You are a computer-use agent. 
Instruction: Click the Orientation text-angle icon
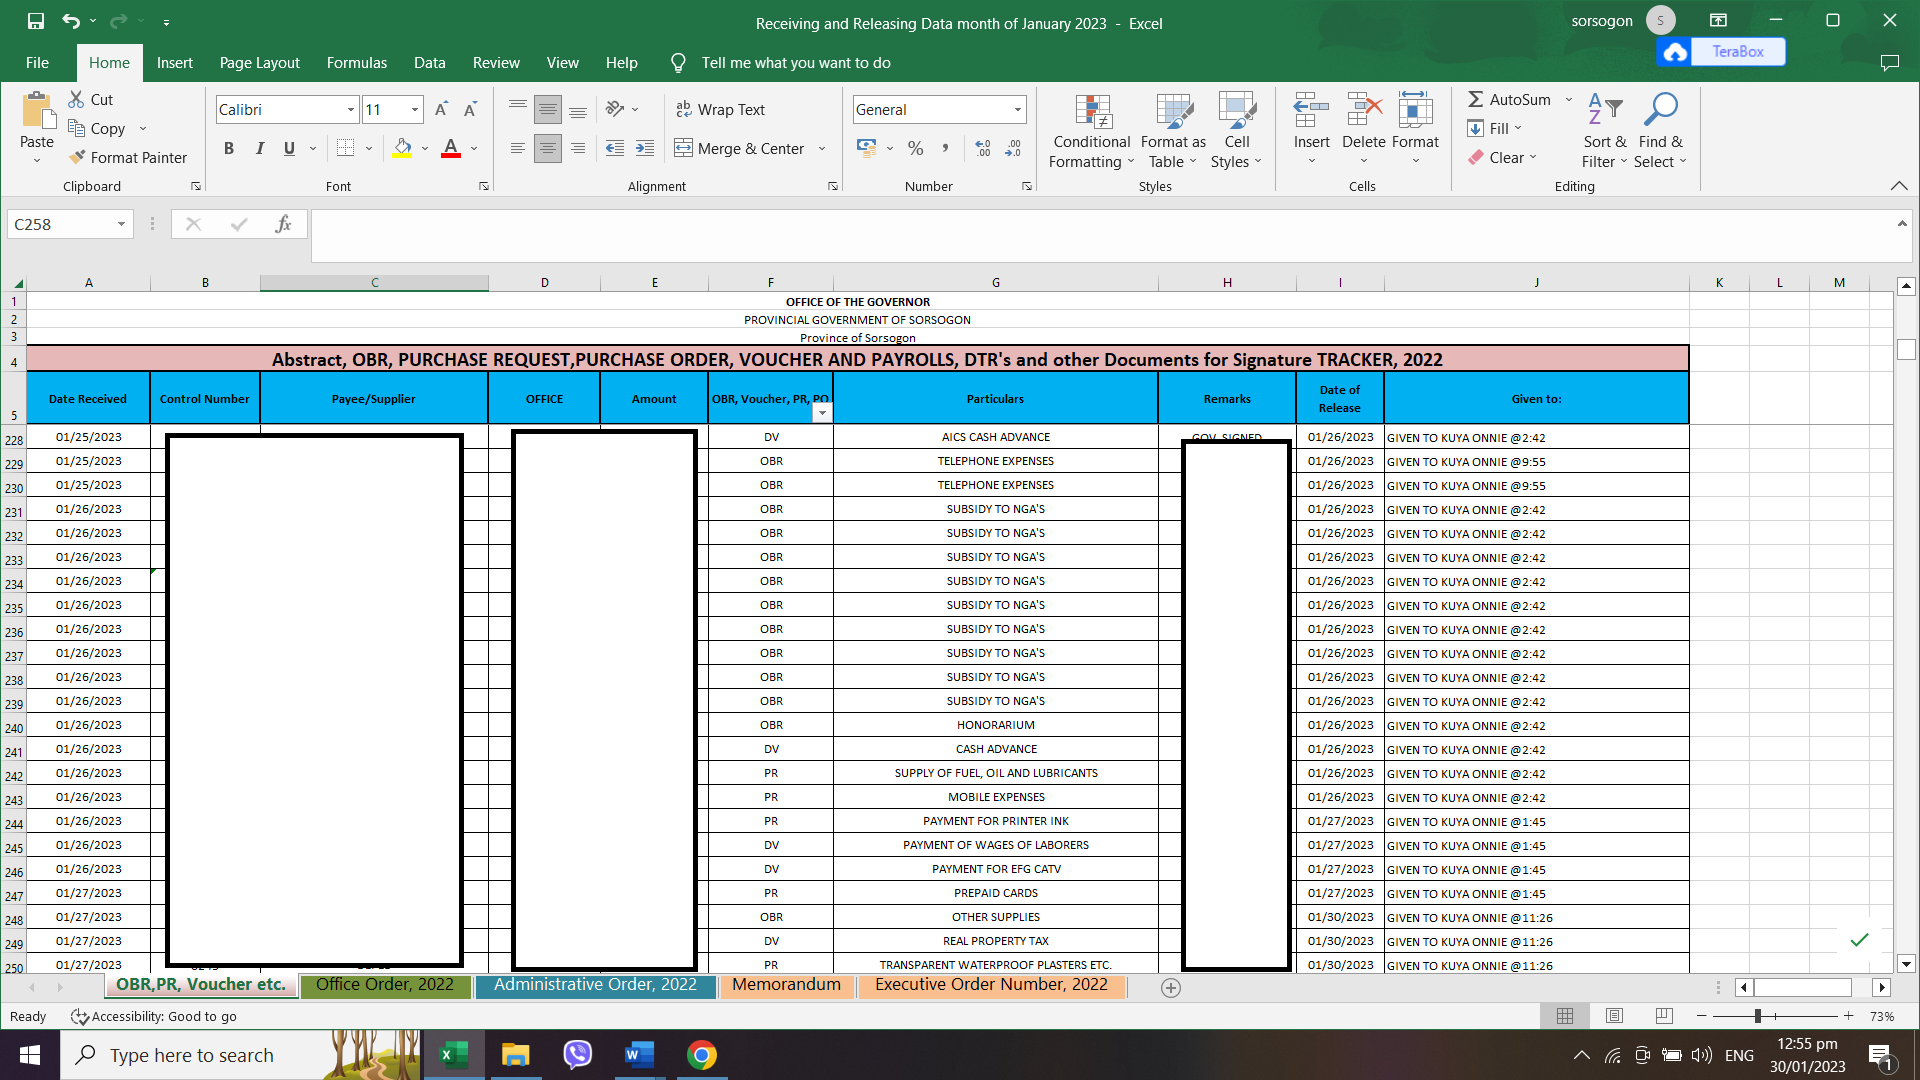(x=615, y=109)
